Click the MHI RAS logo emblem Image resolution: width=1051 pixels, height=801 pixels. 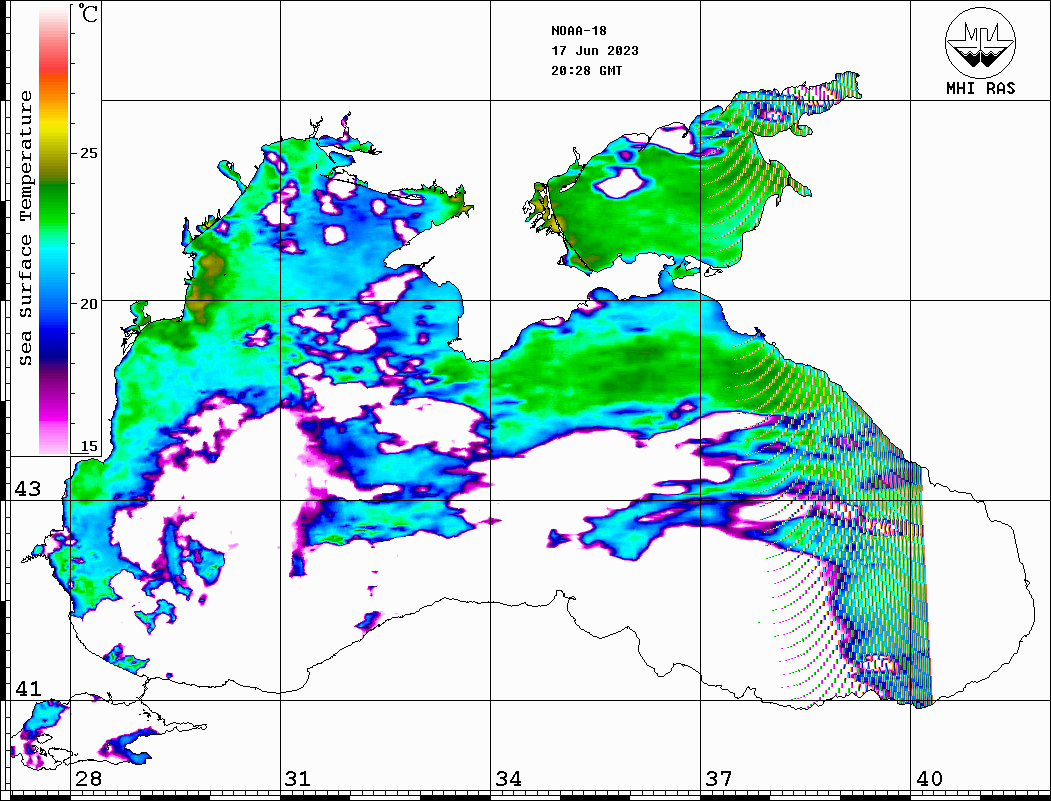point(981,42)
